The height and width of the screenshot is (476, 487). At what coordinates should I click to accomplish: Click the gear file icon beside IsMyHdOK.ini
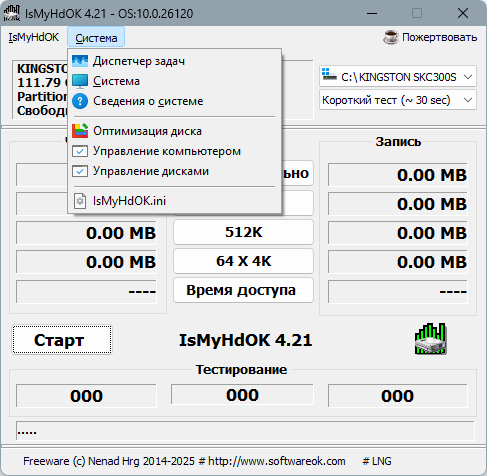point(80,201)
